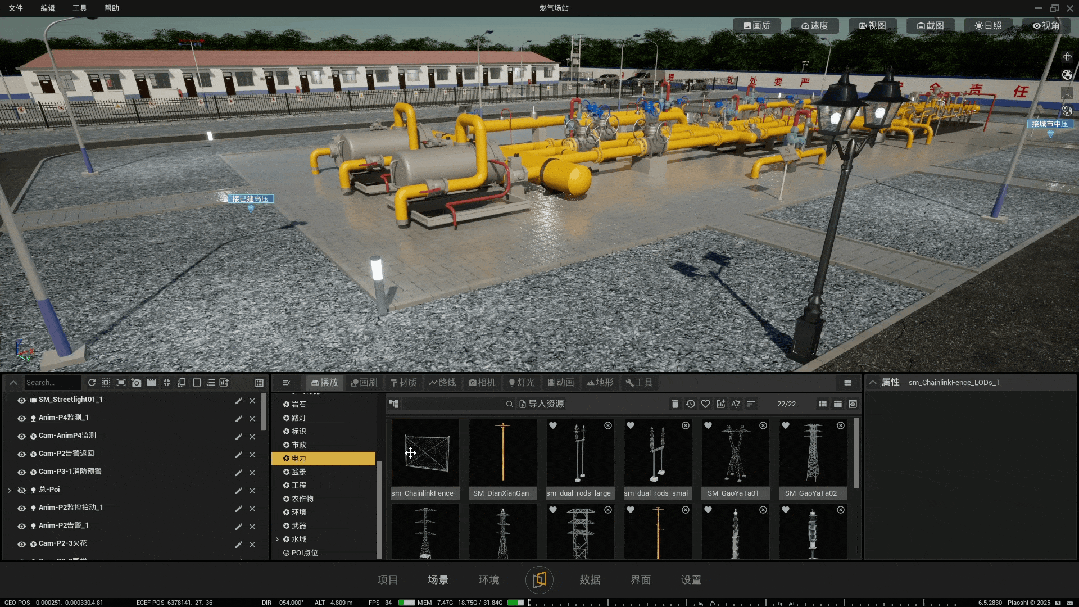1079x607 pixels.
Task: Toggle favorite heart on sm_dual_rods_large thumbnail
Action: coord(553,425)
